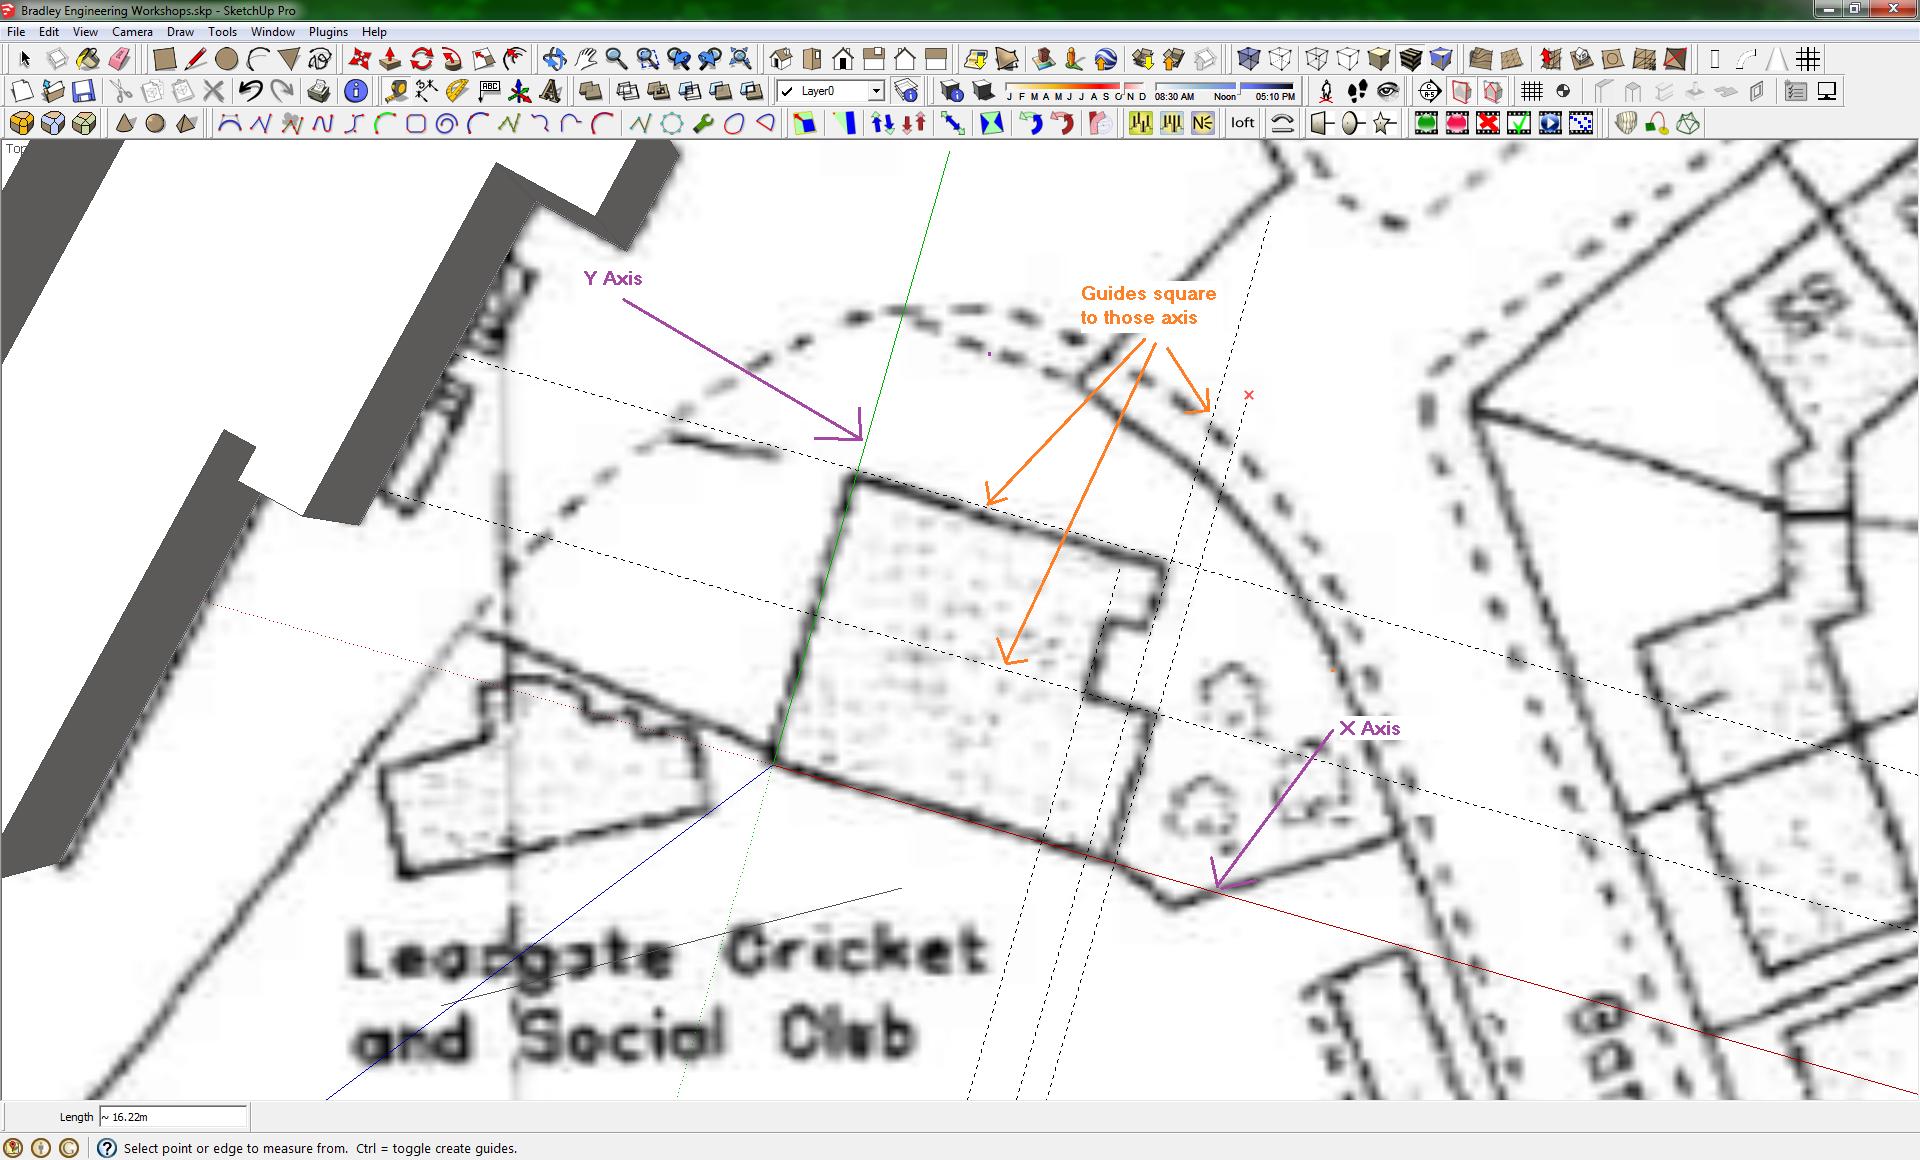The height and width of the screenshot is (1160, 1920).
Task: Pick the pink Eraser tool
Action: click(119, 59)
